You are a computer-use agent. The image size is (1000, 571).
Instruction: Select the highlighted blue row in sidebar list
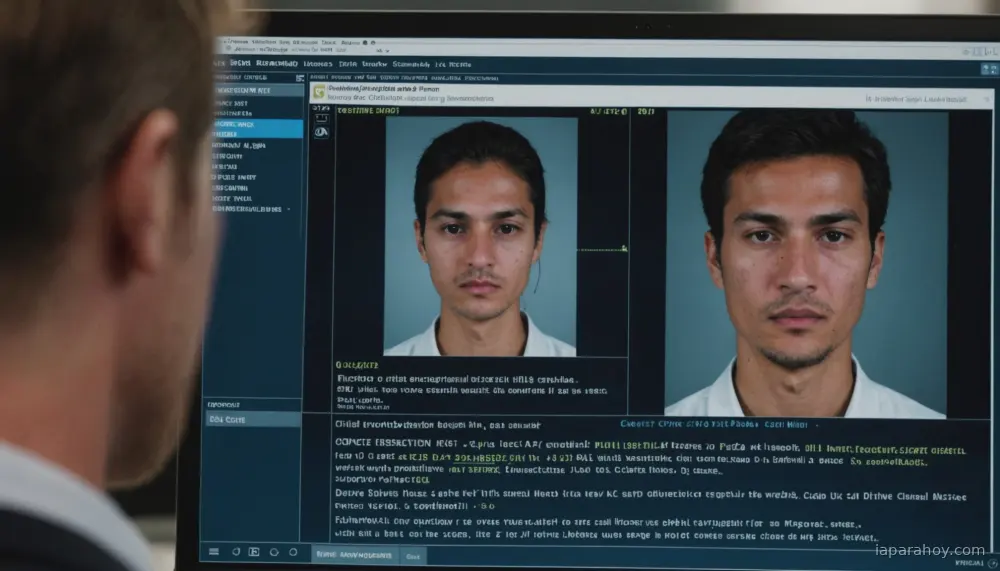[258, 128]
